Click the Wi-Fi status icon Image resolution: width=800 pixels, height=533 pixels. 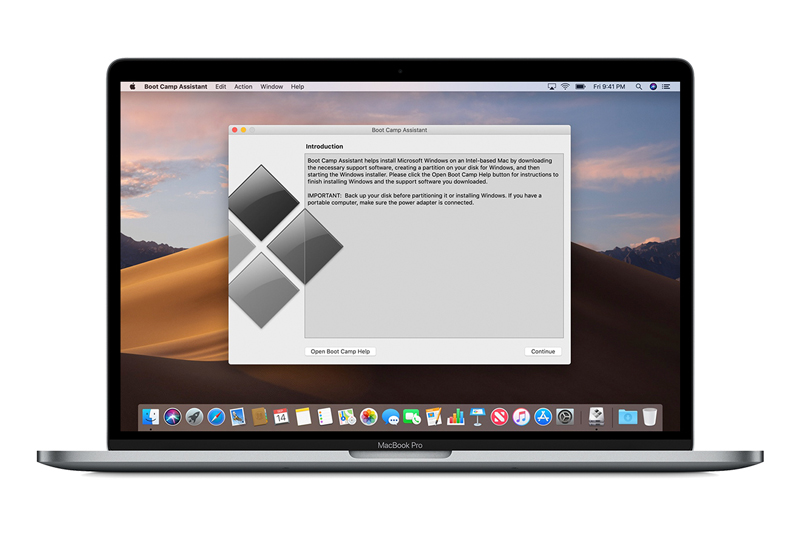(x=565, y=87)
